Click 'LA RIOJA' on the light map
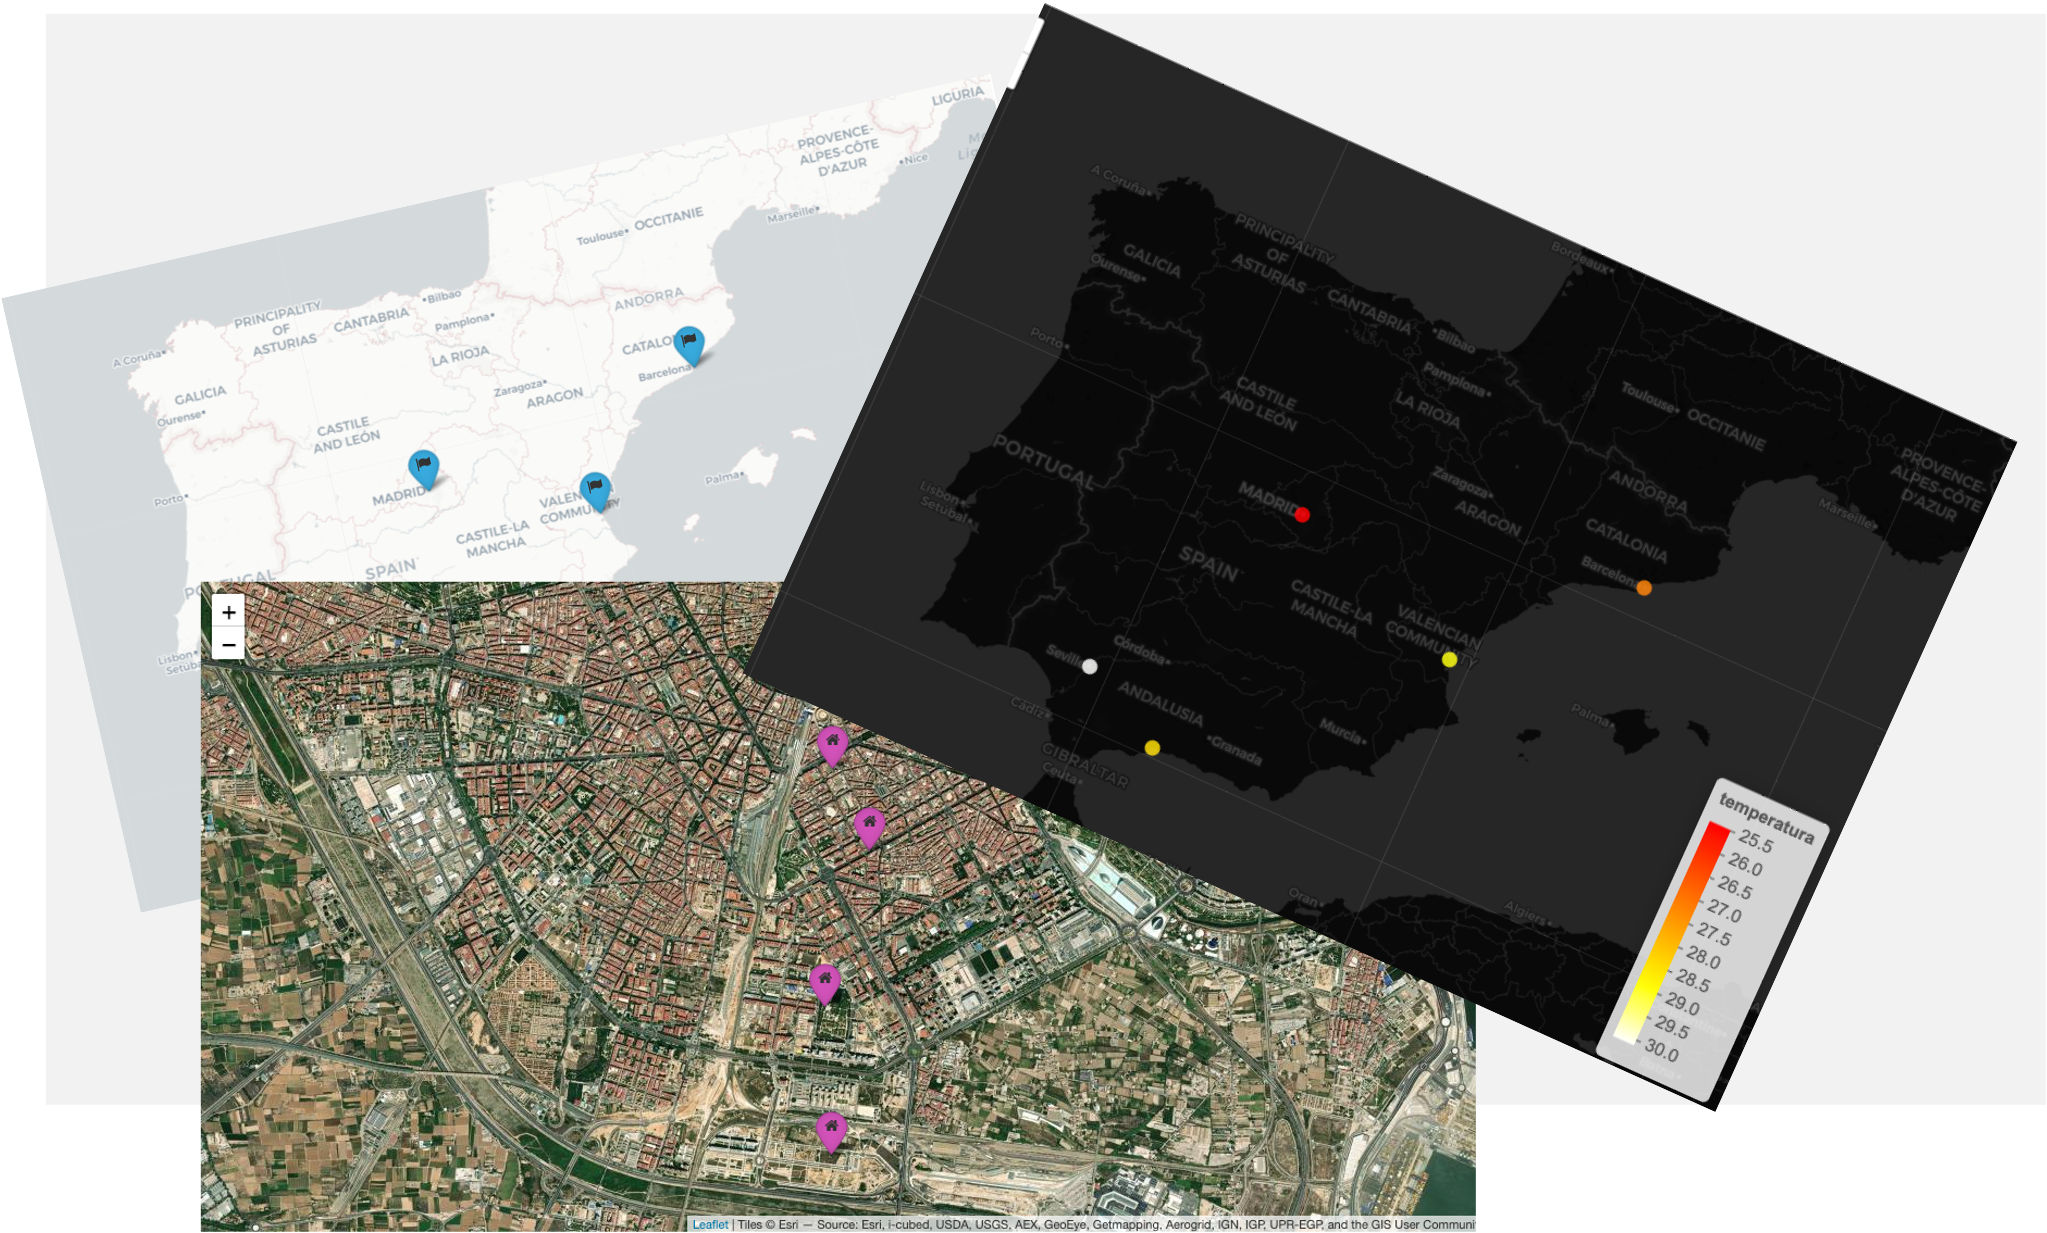Viewport: 2047px width, 1233px height. pos(461,356)
